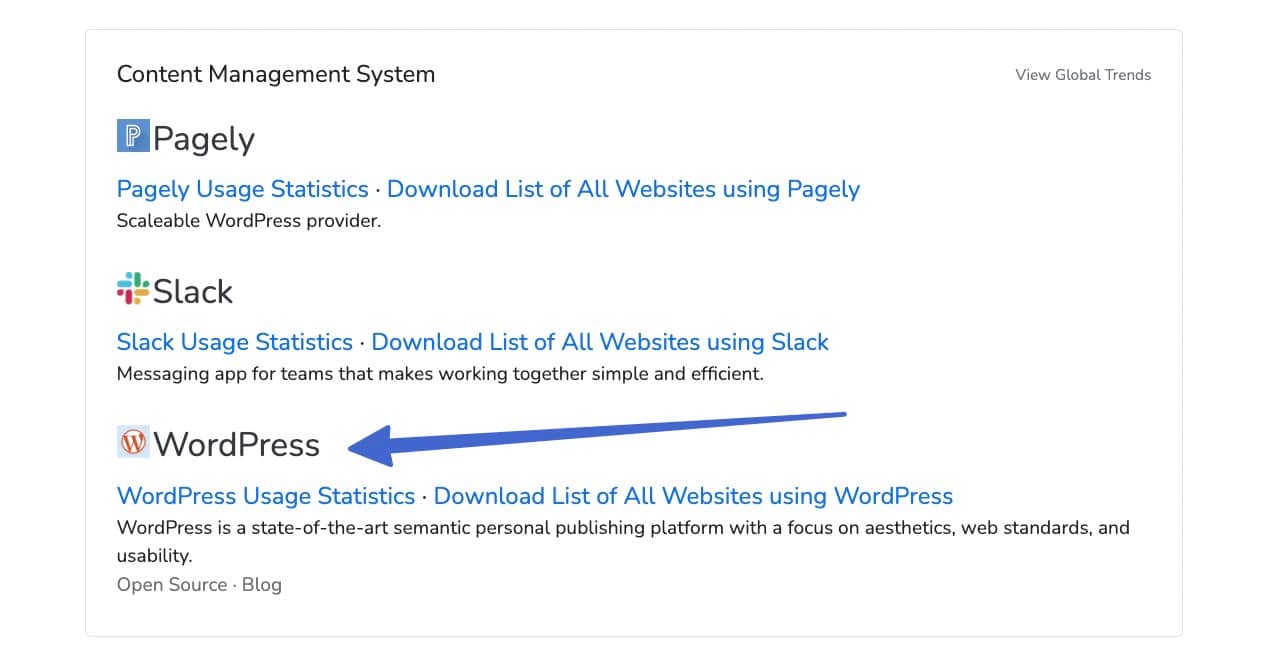Click the WordPress publishing platform description
Screen dimensions: 1278x660
pos(620,527)
